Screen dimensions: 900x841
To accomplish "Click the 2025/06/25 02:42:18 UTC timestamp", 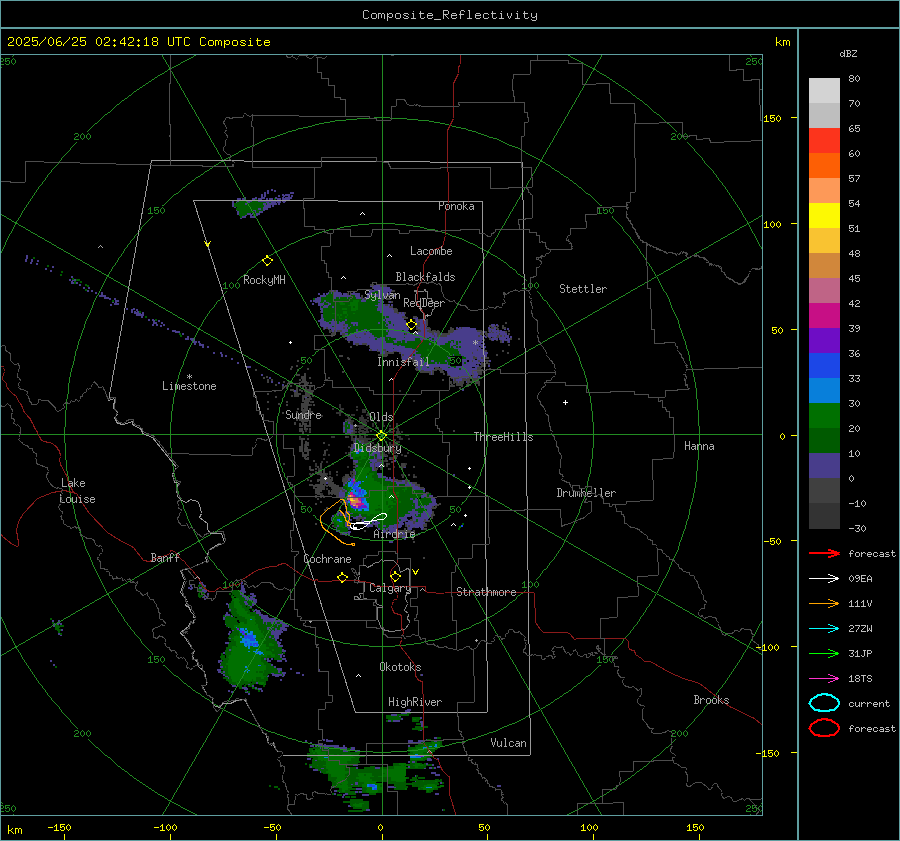I will [98, 42].
